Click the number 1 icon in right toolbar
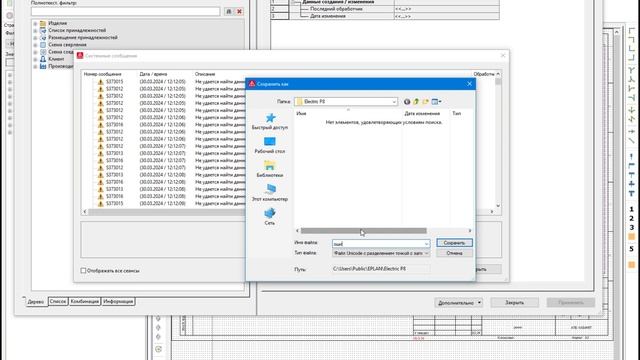 point(631,209)
